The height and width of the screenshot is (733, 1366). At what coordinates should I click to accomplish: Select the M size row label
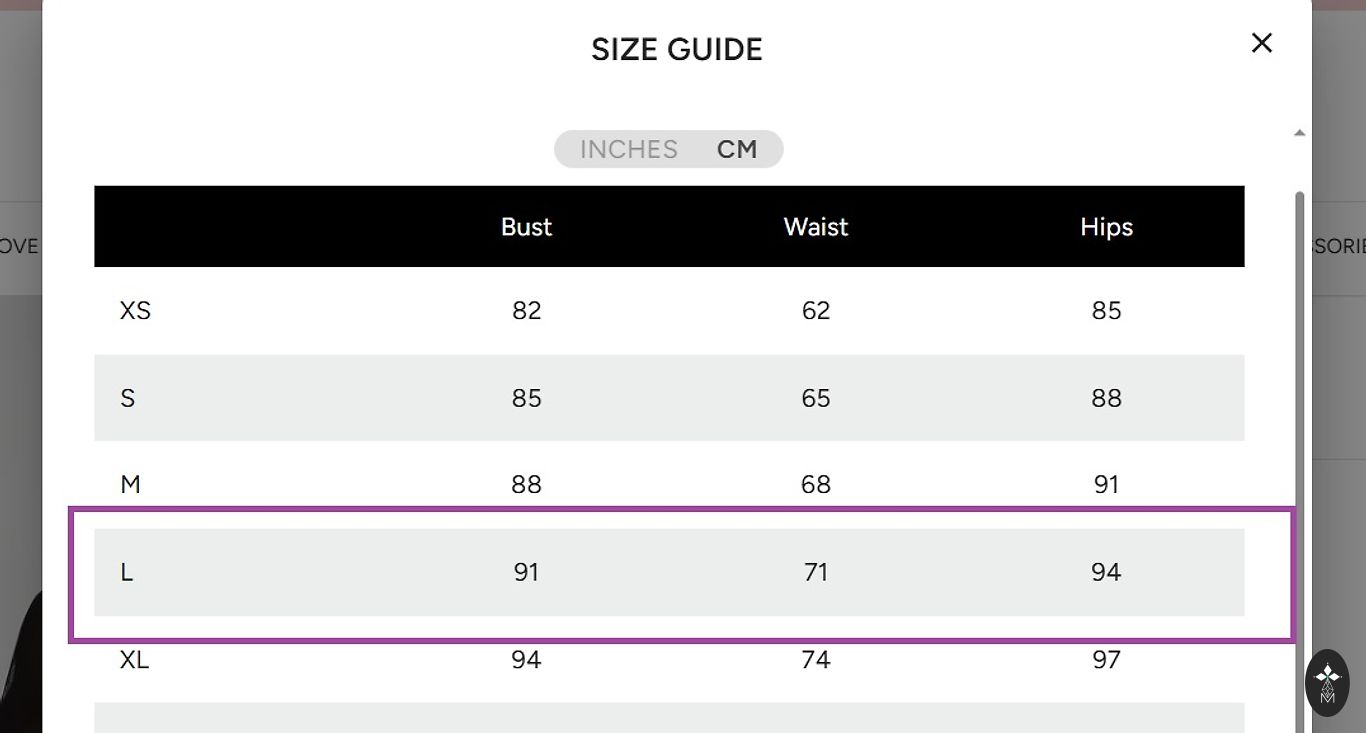pyautogui.click(x=130, y=485)
